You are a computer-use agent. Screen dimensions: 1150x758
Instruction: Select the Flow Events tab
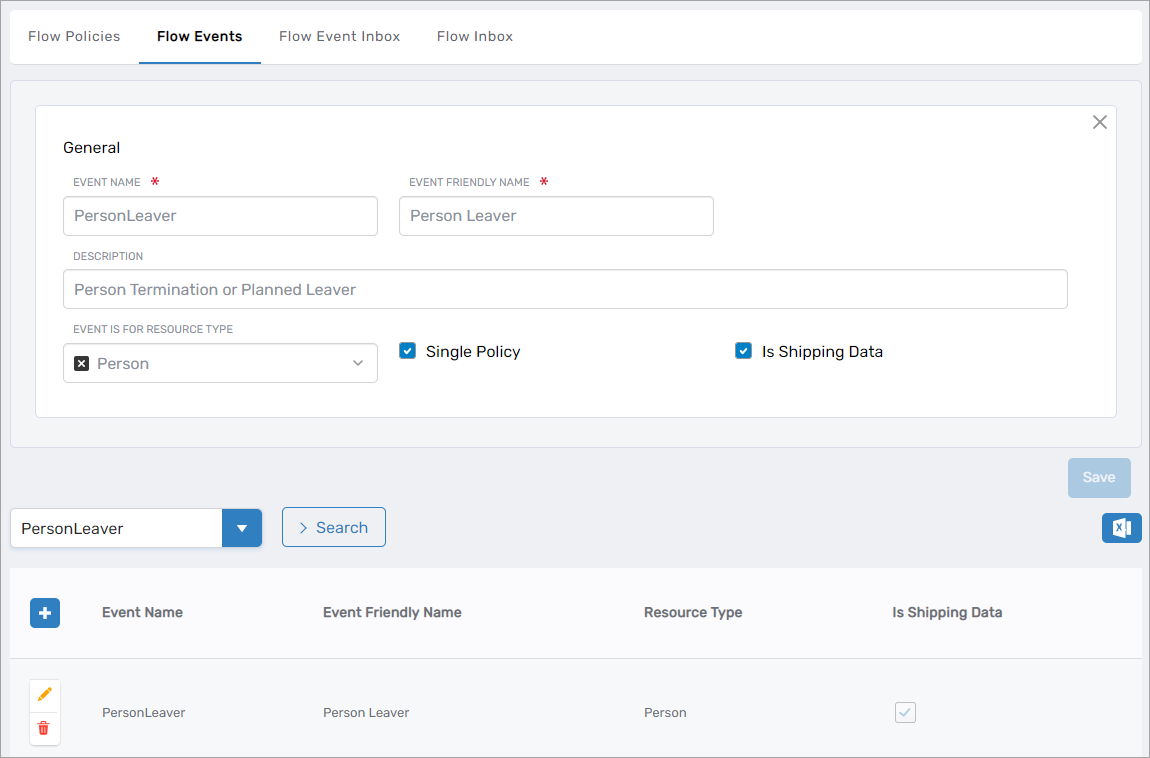(199, 37)
